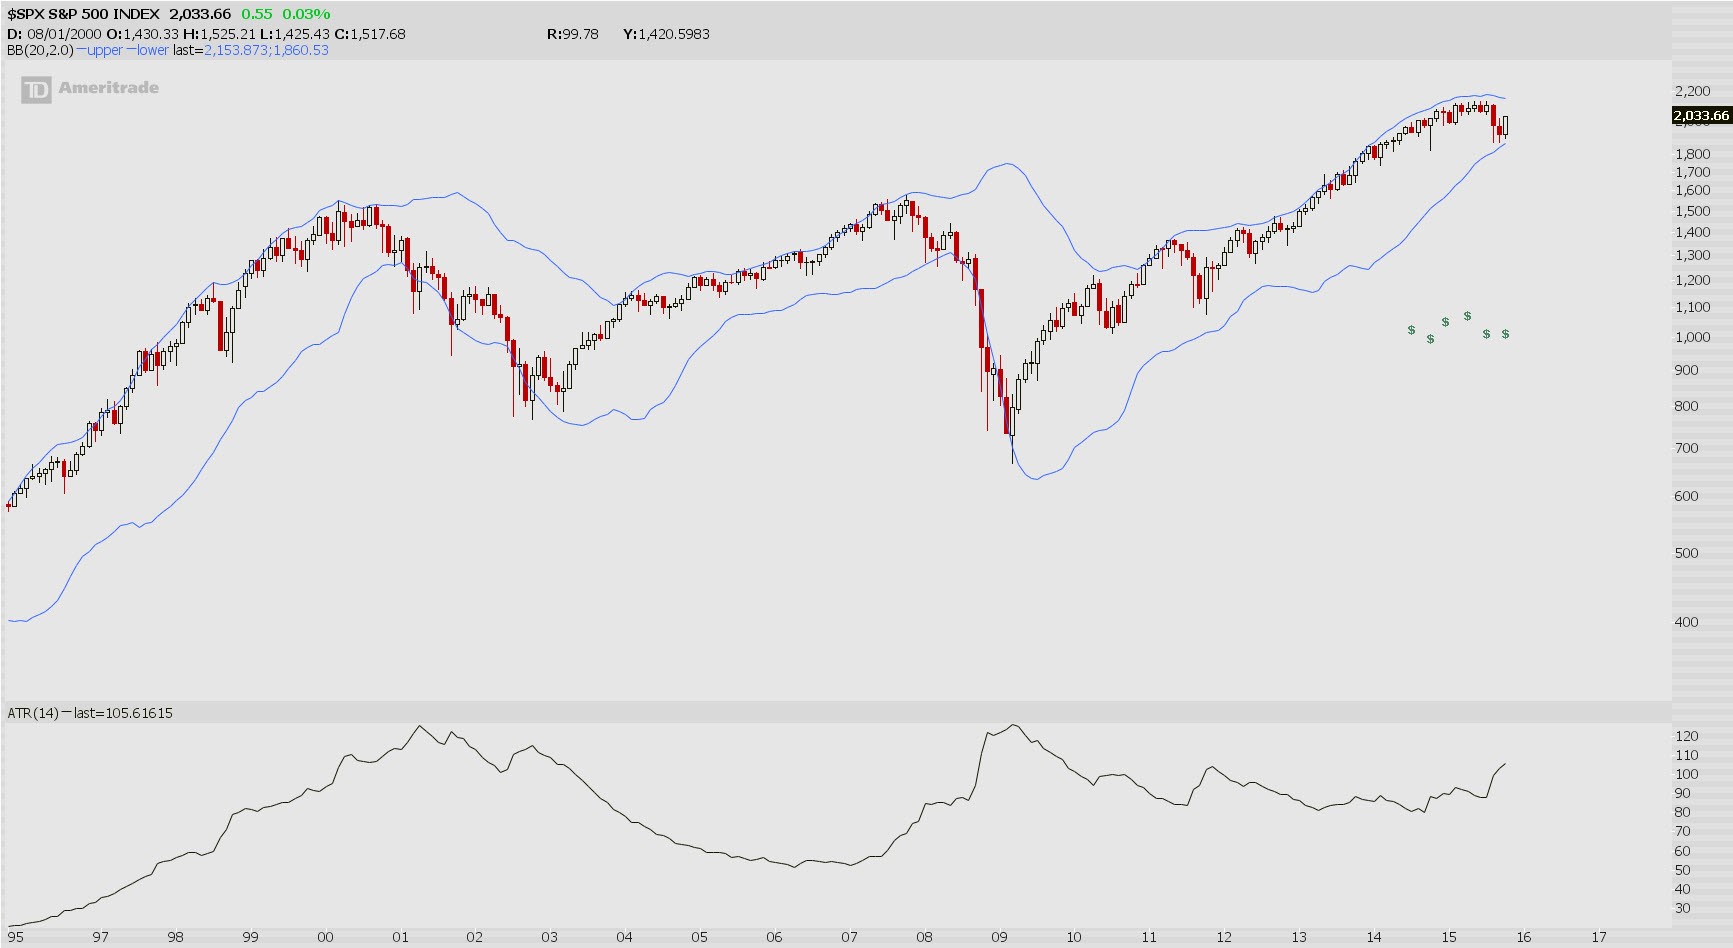Click the 06 year label on time axis

pos(774,937)
